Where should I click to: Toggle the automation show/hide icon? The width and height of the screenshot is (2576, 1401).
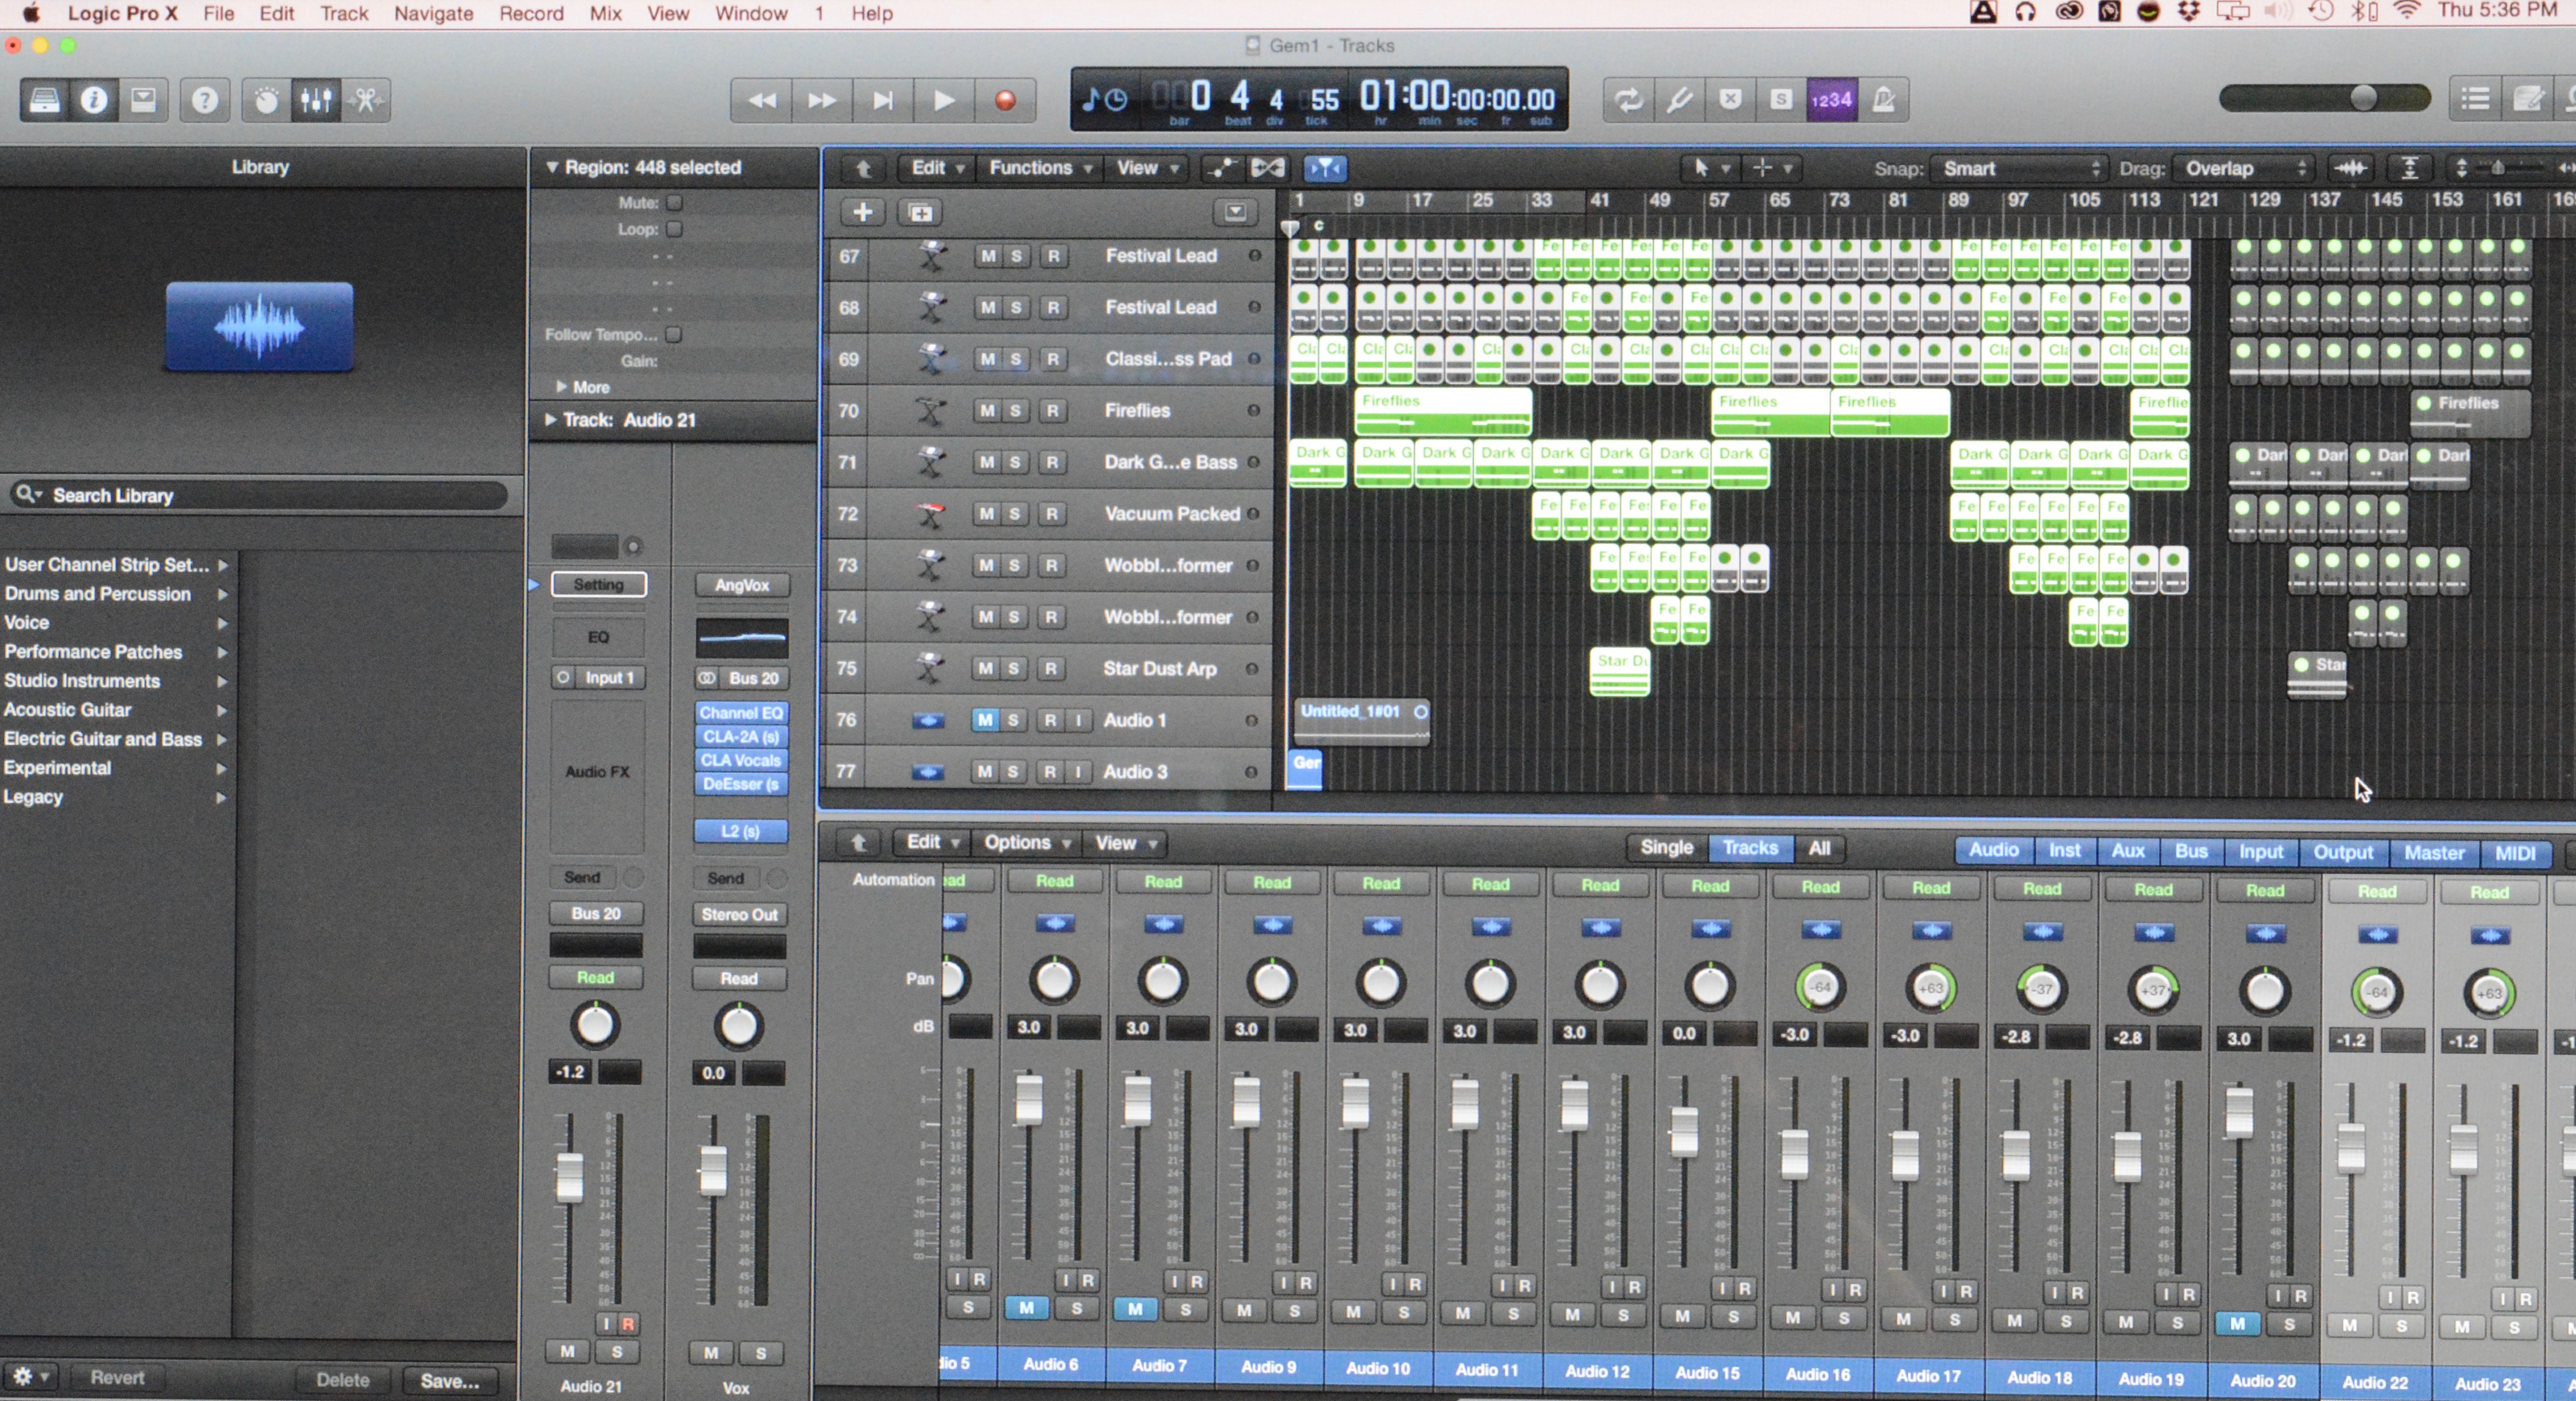point(1221,168)
